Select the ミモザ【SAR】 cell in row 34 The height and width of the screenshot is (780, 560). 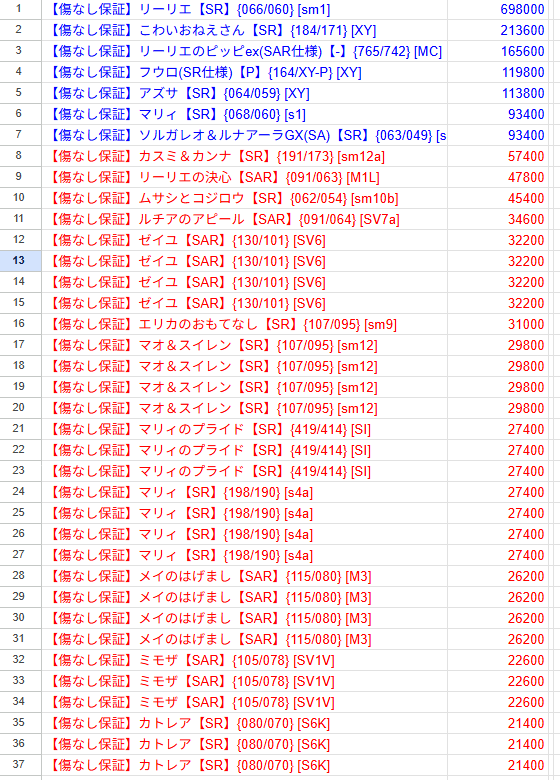(244, 702)
